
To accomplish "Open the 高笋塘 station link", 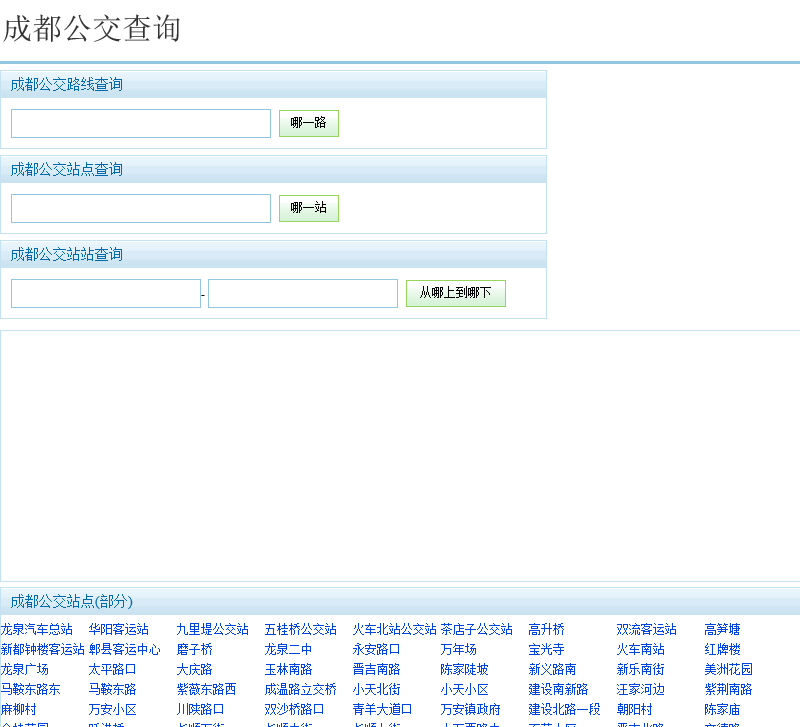I will point(722,630).
